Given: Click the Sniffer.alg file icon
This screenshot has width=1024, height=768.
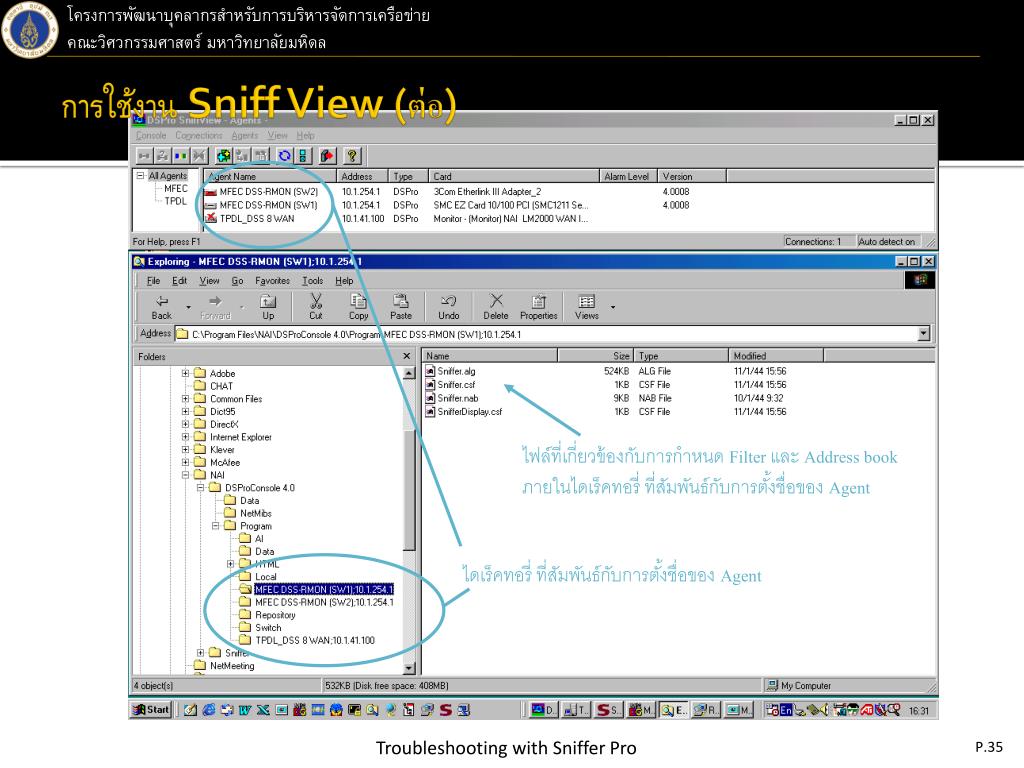Looking at the screenshot, I should [x=430, y=371].
